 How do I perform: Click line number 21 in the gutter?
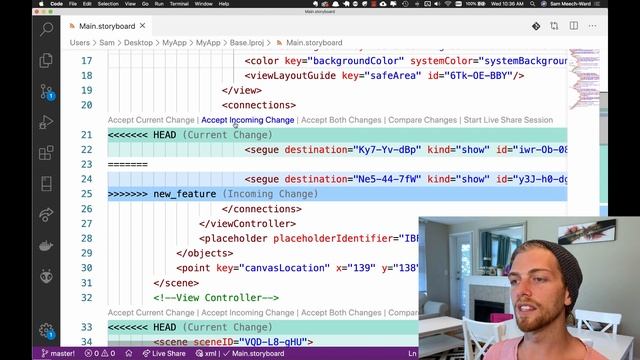(x=87, y=135)
